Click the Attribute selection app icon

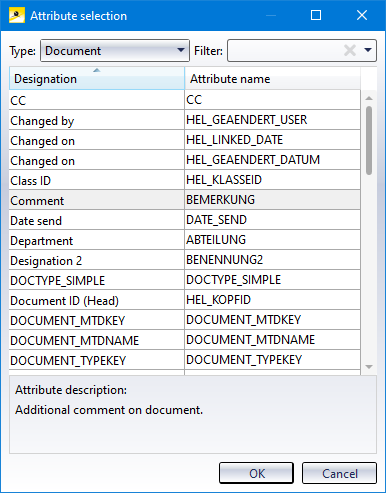pyautogui.click(x=17, y=15)
